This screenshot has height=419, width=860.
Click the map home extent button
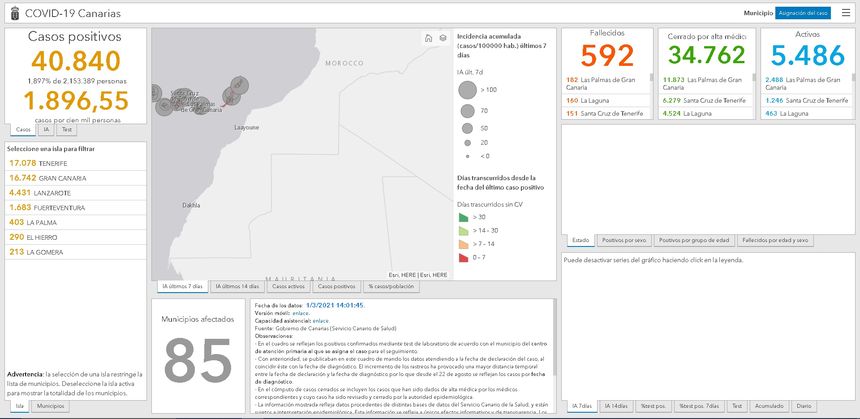point(429,38)
